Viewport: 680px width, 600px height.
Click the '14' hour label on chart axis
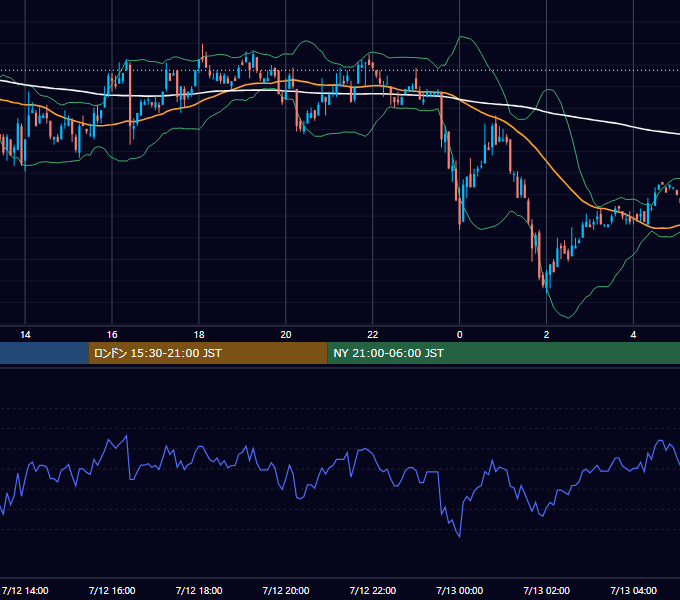click(25, 335)
